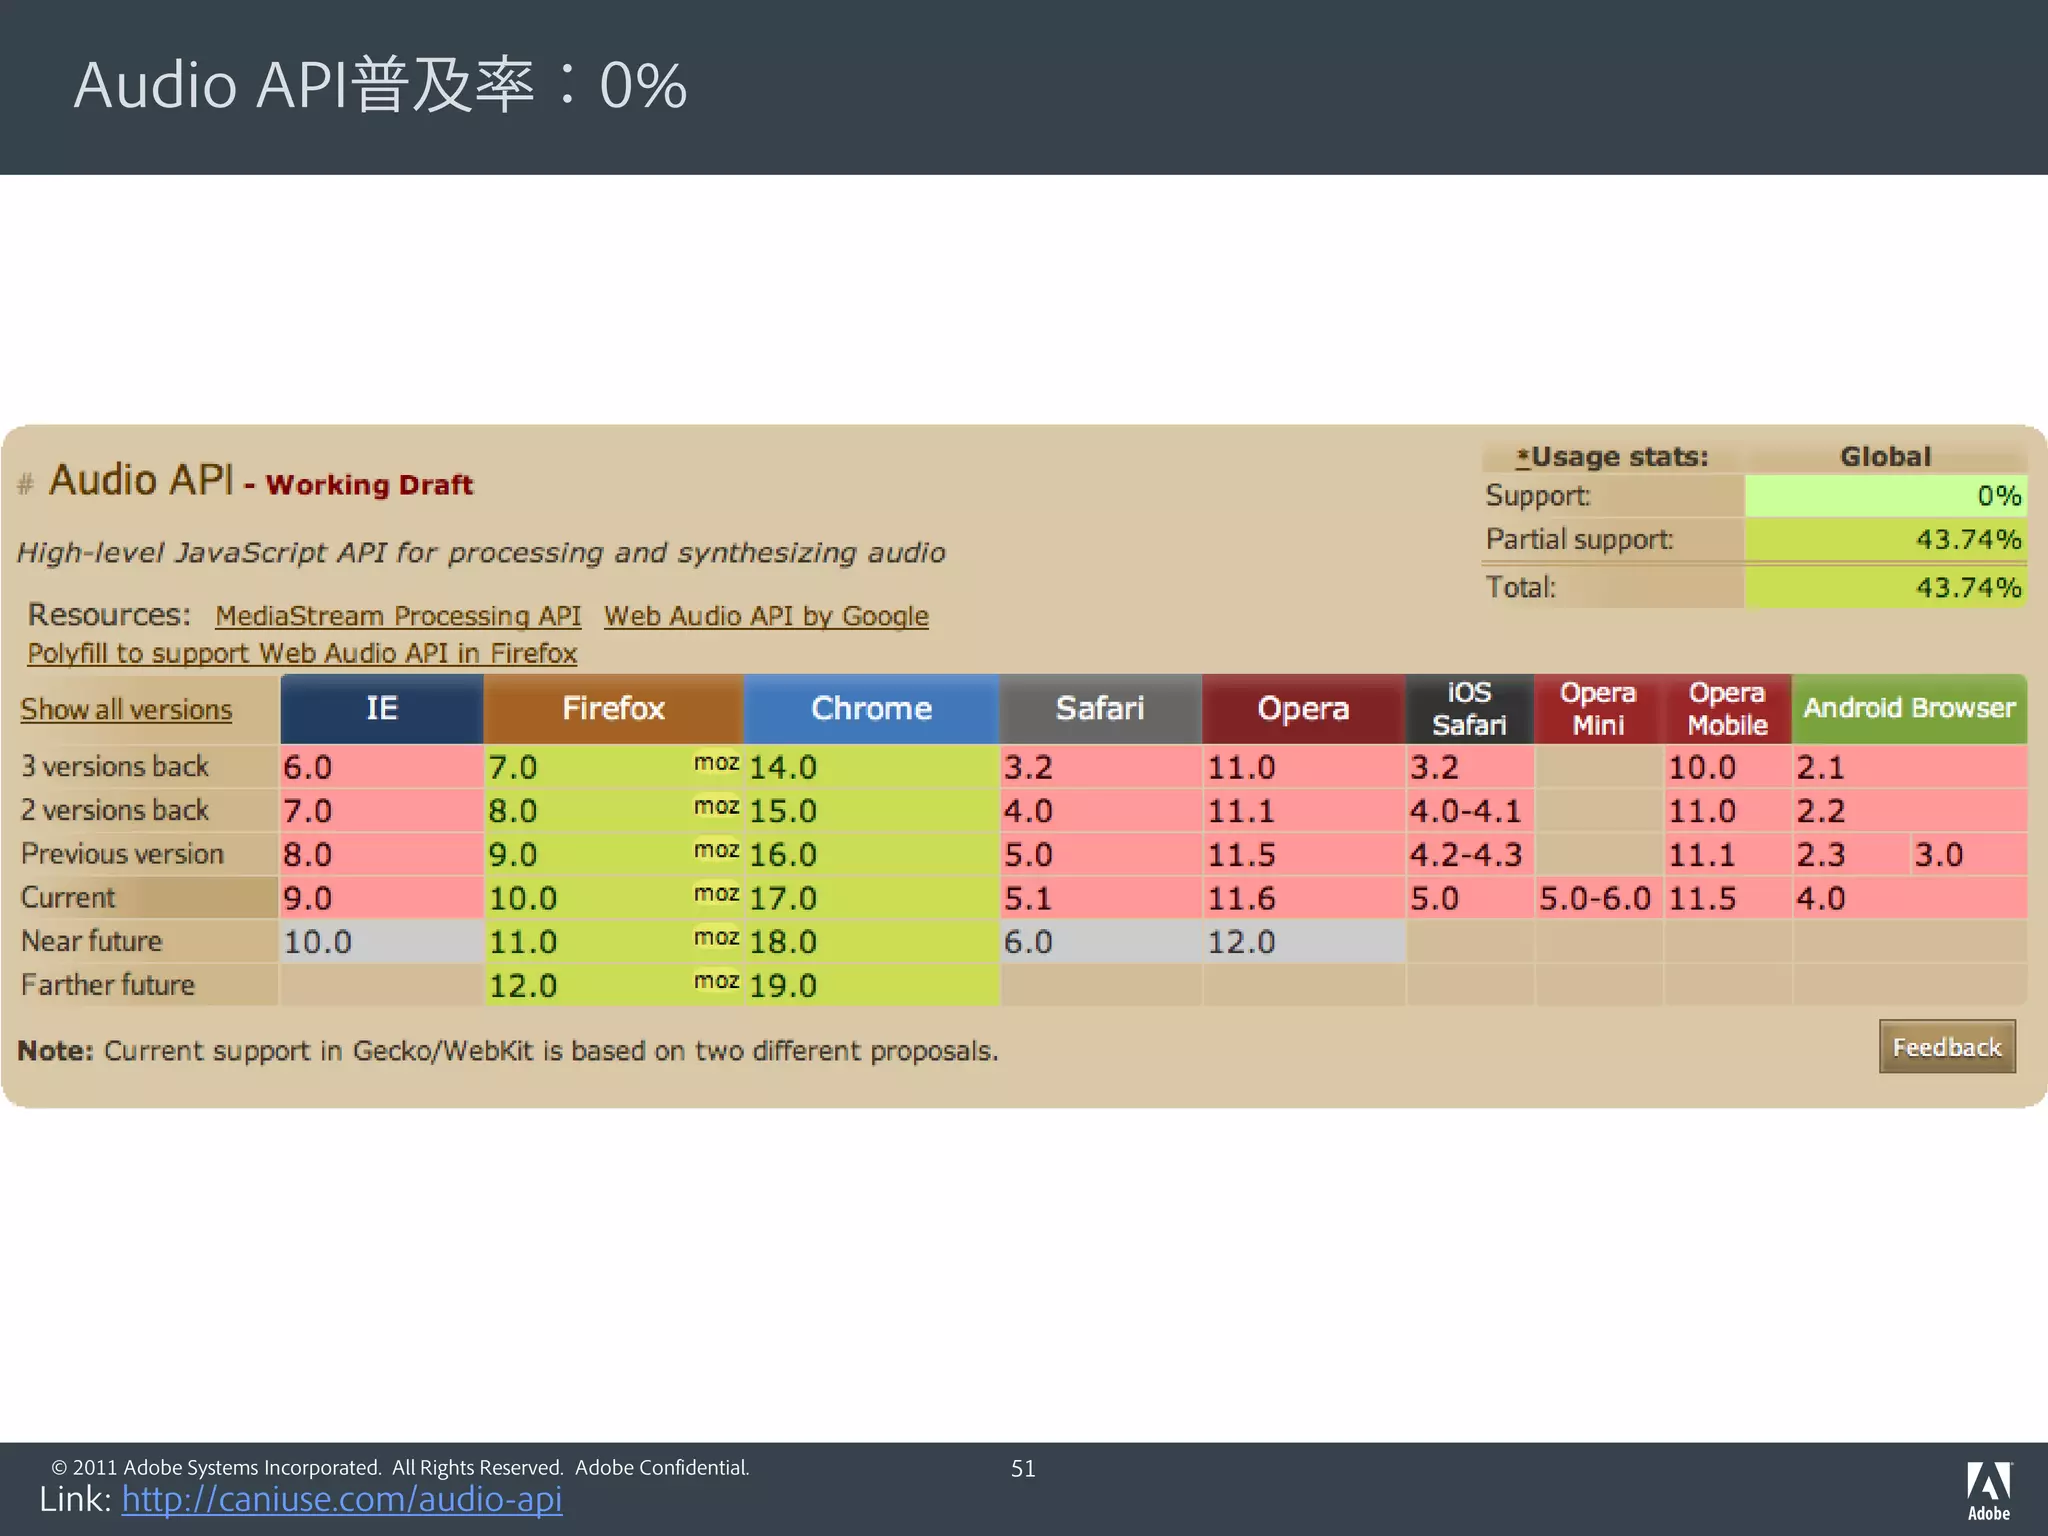Click the Gecko/WebKit note text
The height and width of the screenshot is (1536, 2048).
[x=508, y=1051]
